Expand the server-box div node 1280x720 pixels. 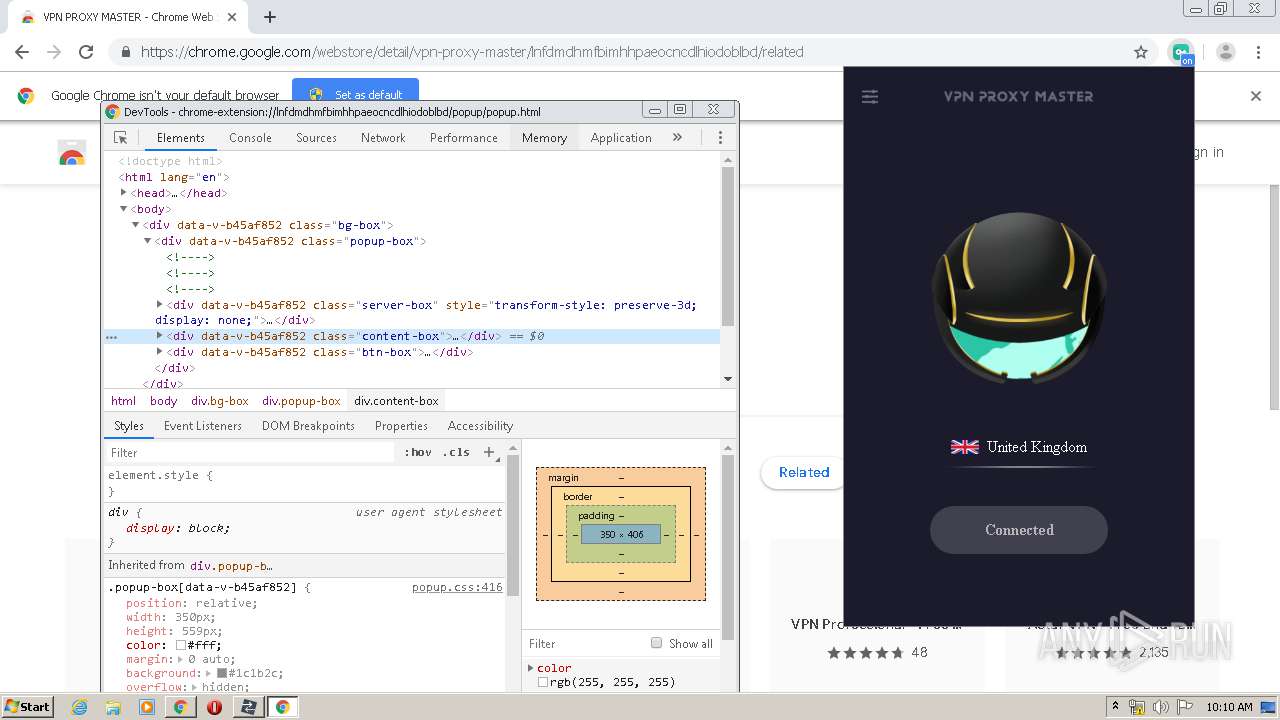[x=160, y=304]
